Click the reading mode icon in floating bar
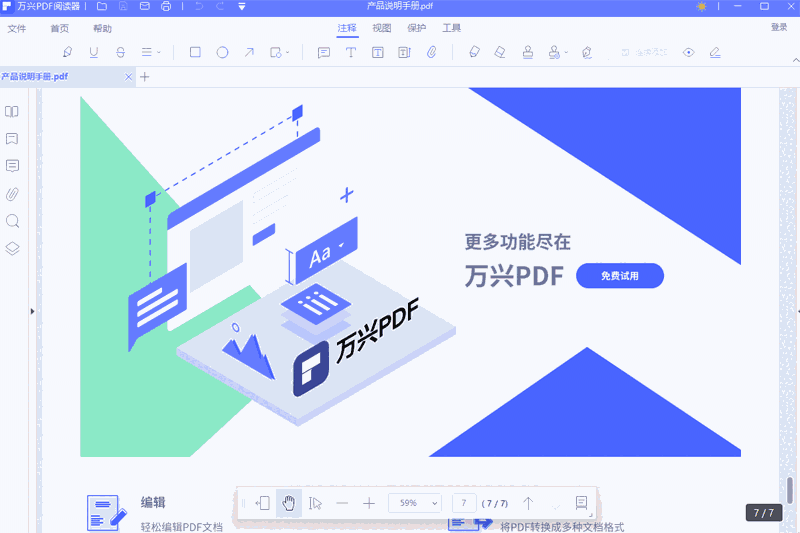This screenshot has height=533, width=800. click(581, 503)
